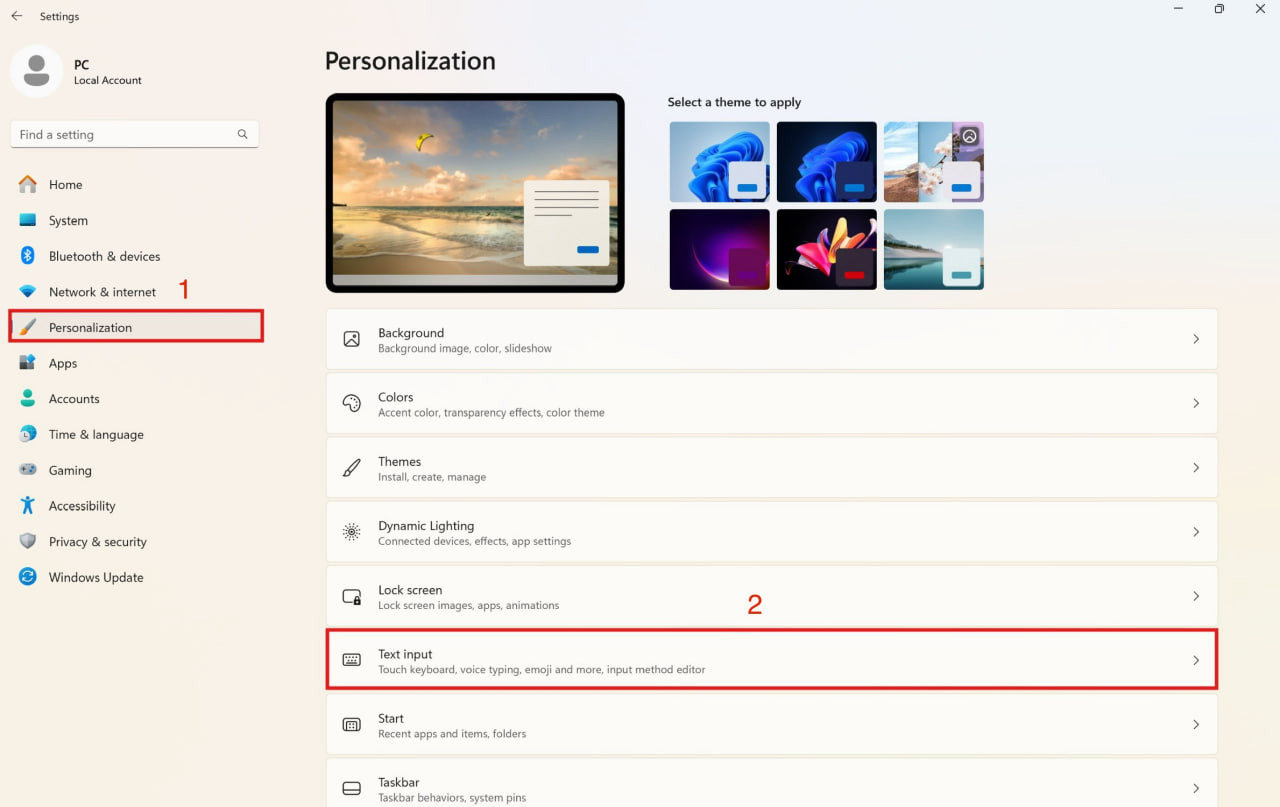Expand the Background settings chevron

tap(1196, 339)
